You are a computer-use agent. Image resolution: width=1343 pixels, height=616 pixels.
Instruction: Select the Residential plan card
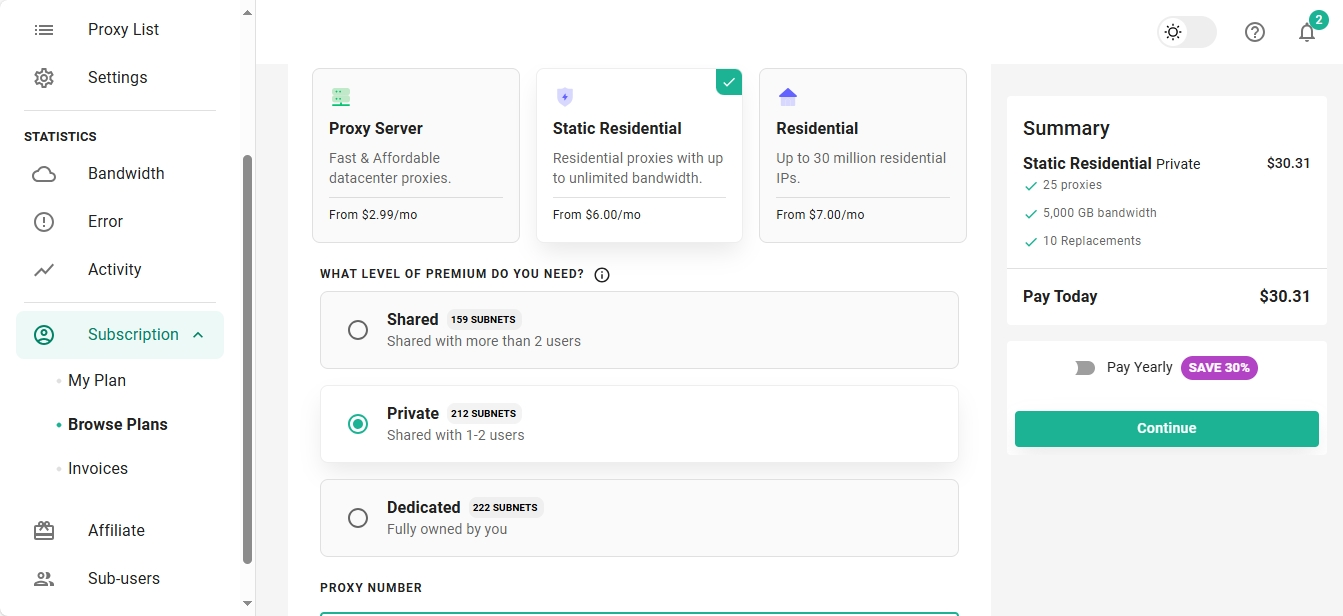click(863, 155)
